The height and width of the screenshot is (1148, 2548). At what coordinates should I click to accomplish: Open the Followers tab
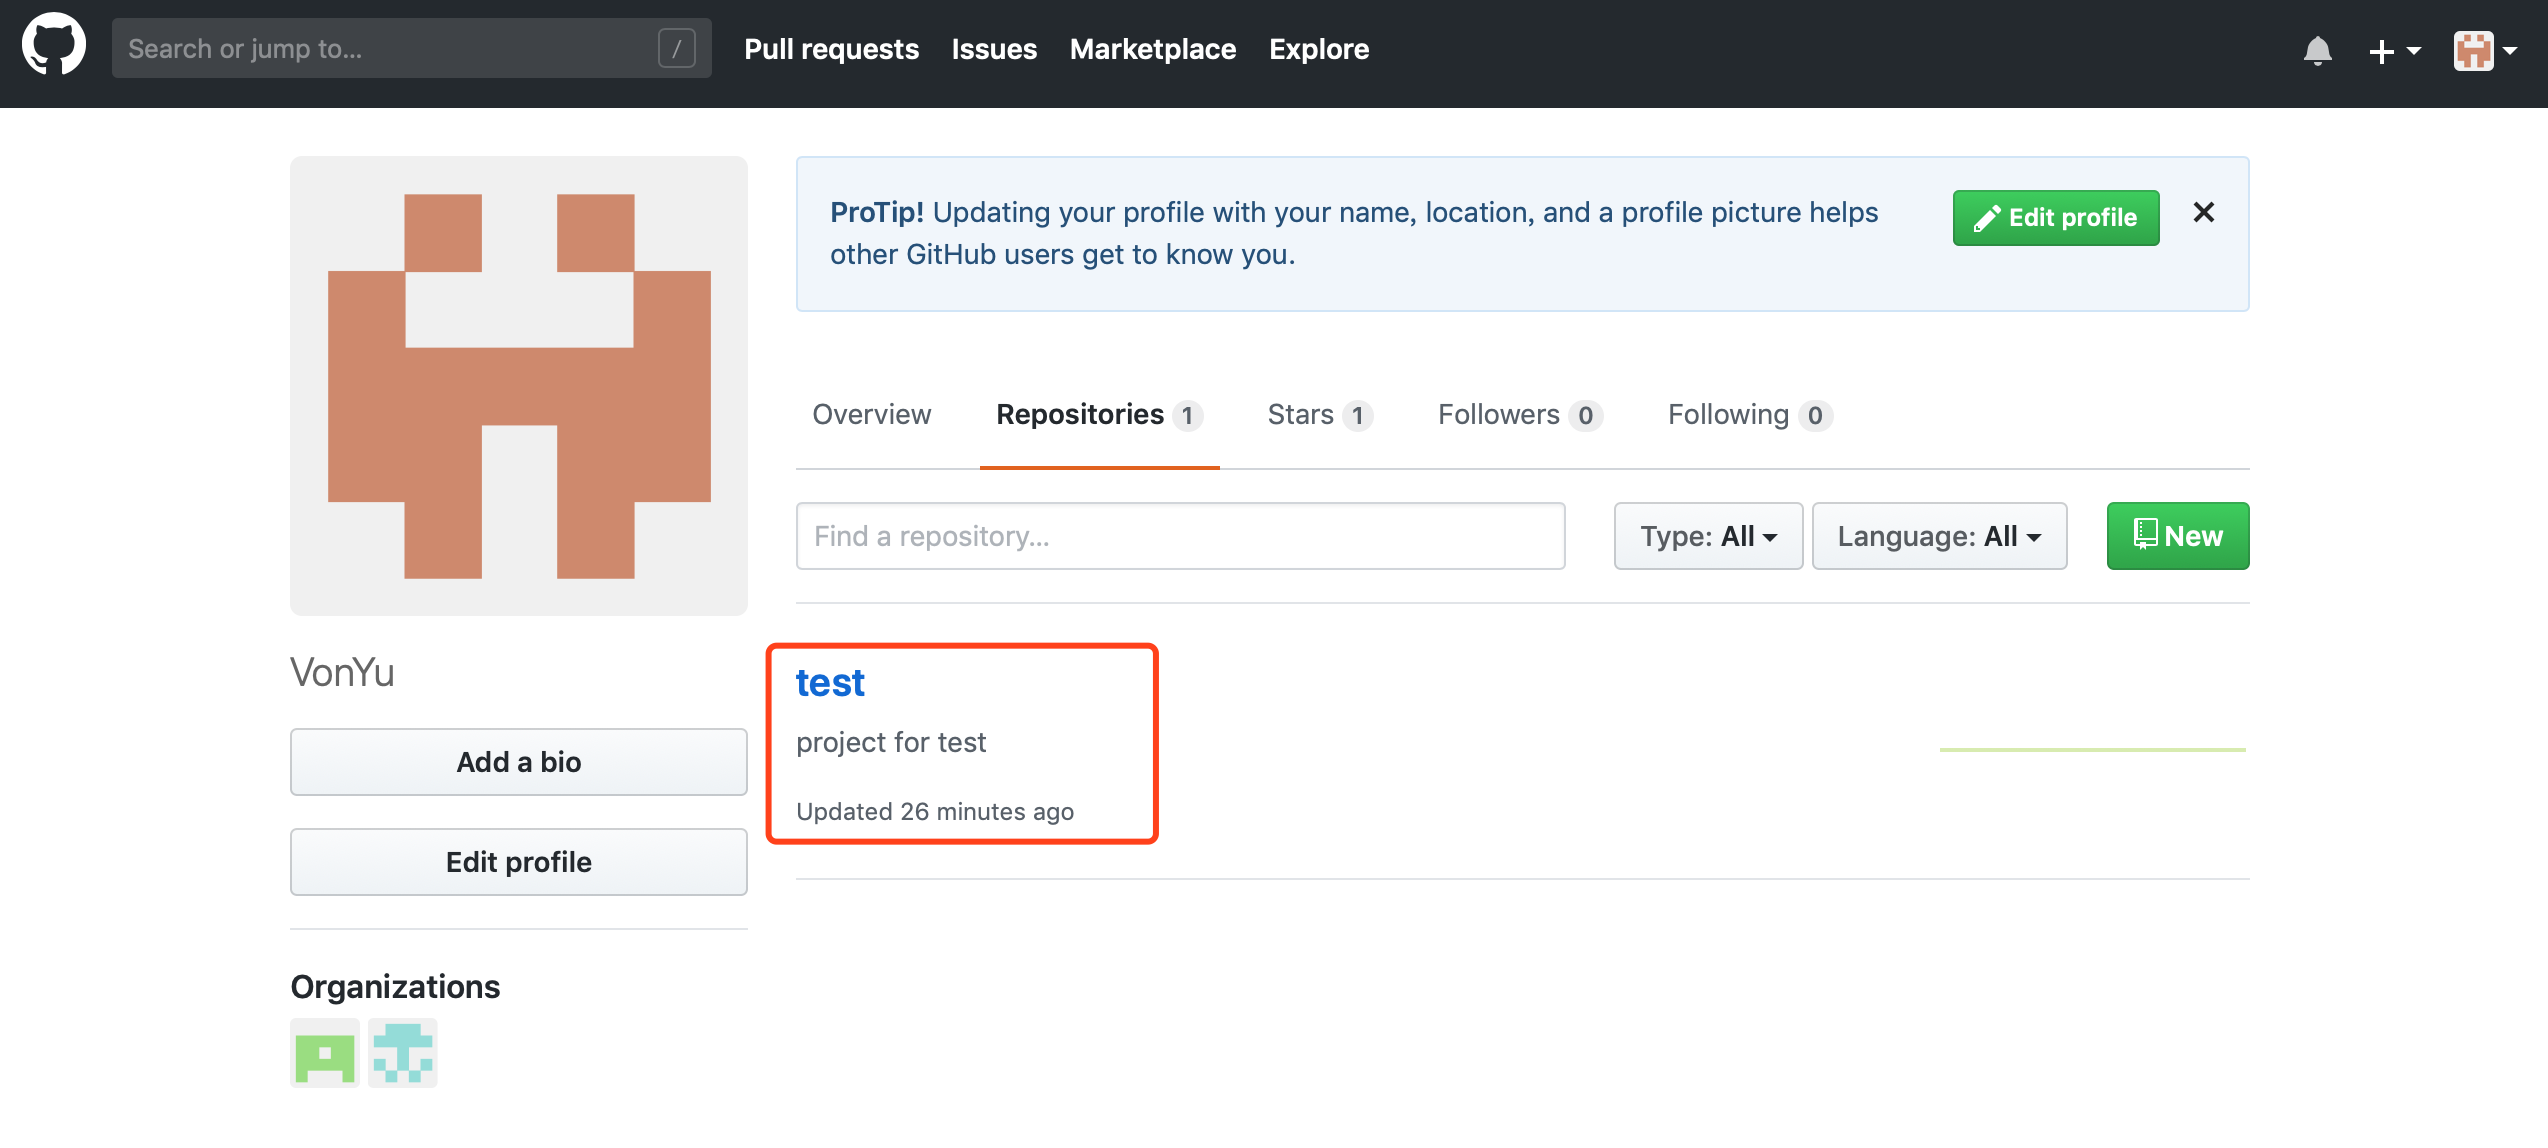pyautogui.click(x=1518, y=414)
